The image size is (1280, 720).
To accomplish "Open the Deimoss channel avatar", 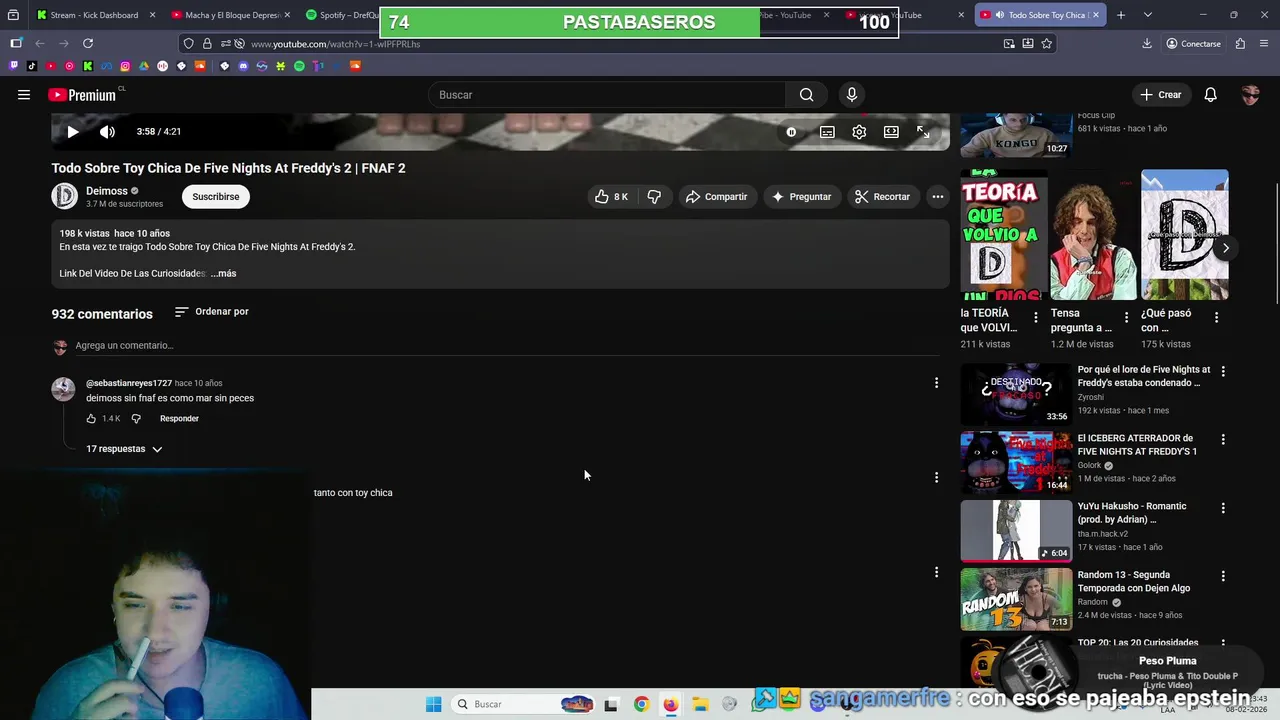I will point(65,196).
